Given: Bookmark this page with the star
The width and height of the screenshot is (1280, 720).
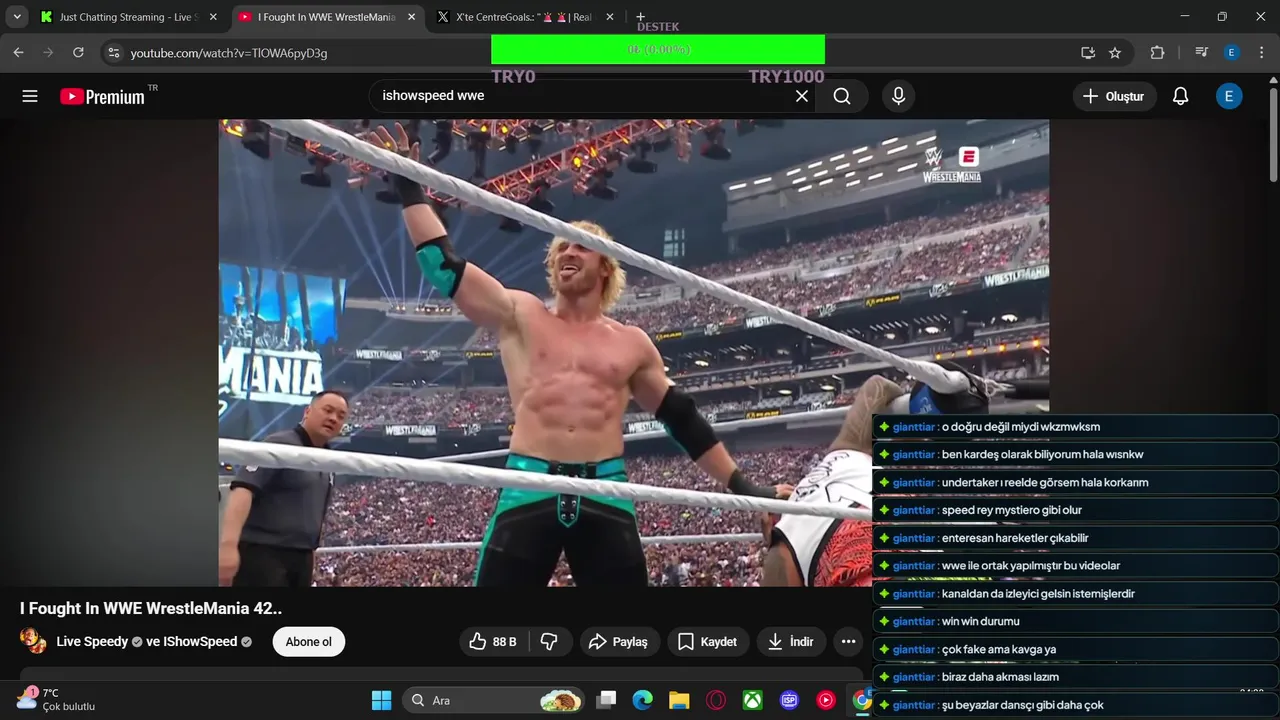Looking at the screenshot, I should (1115, 52).
